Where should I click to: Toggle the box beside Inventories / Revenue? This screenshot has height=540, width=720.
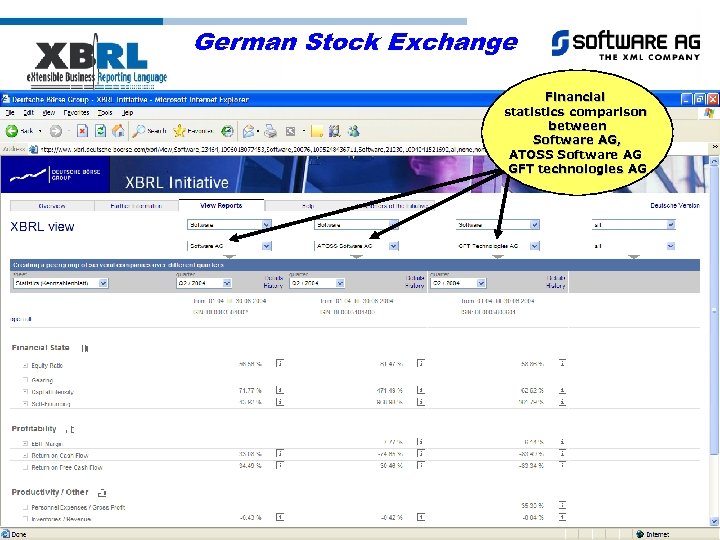26,519
